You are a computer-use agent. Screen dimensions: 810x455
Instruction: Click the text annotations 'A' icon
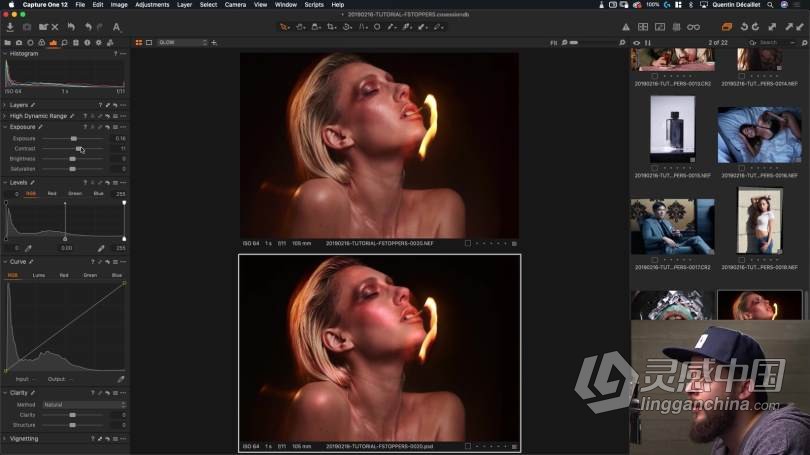[x=117, y=27]
